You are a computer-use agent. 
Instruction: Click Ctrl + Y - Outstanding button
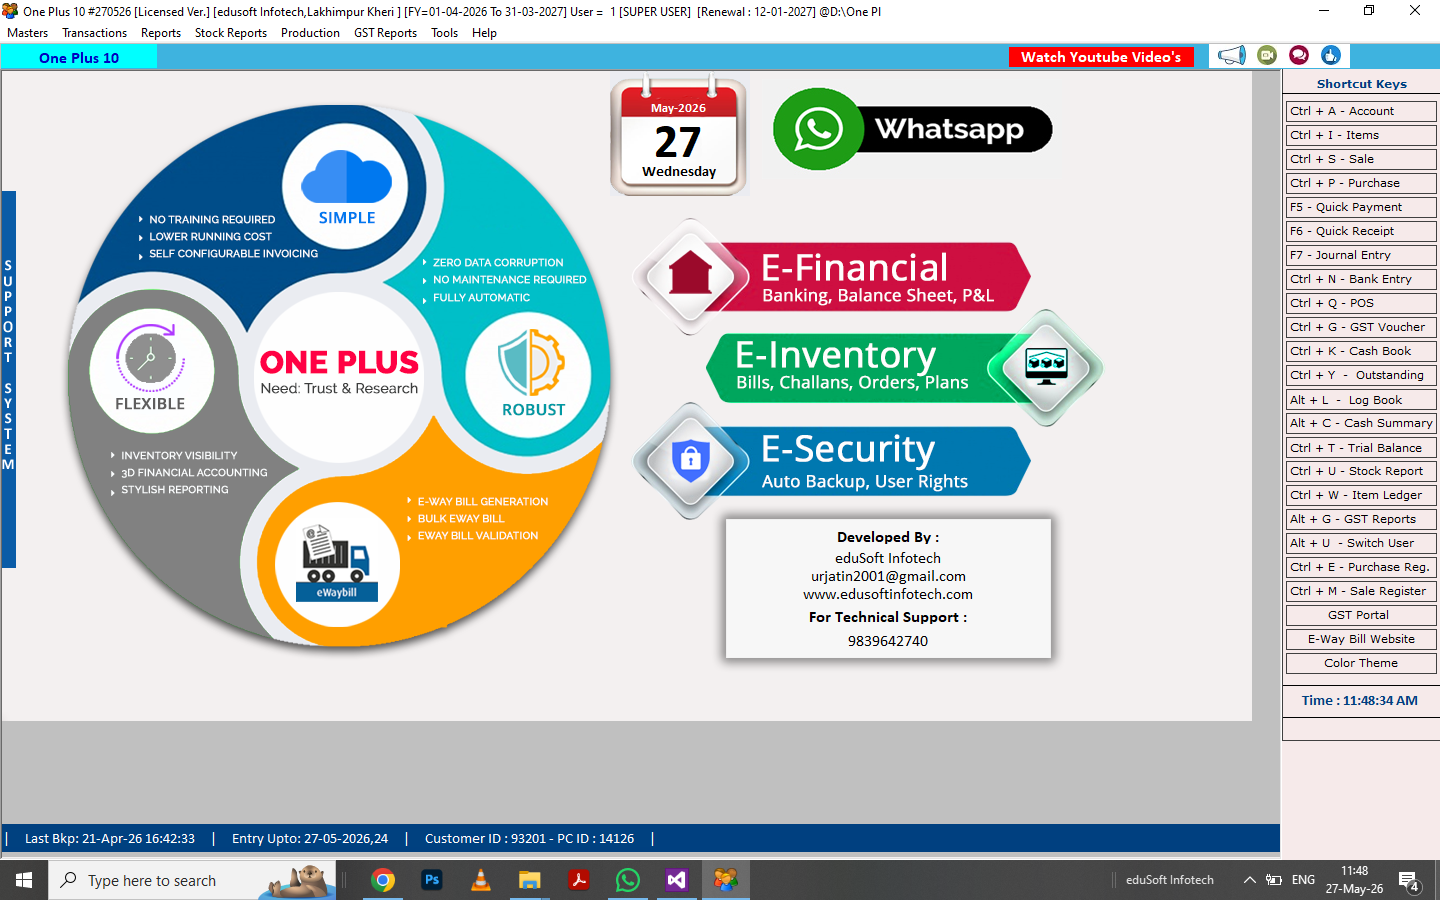pos(1361,375)
